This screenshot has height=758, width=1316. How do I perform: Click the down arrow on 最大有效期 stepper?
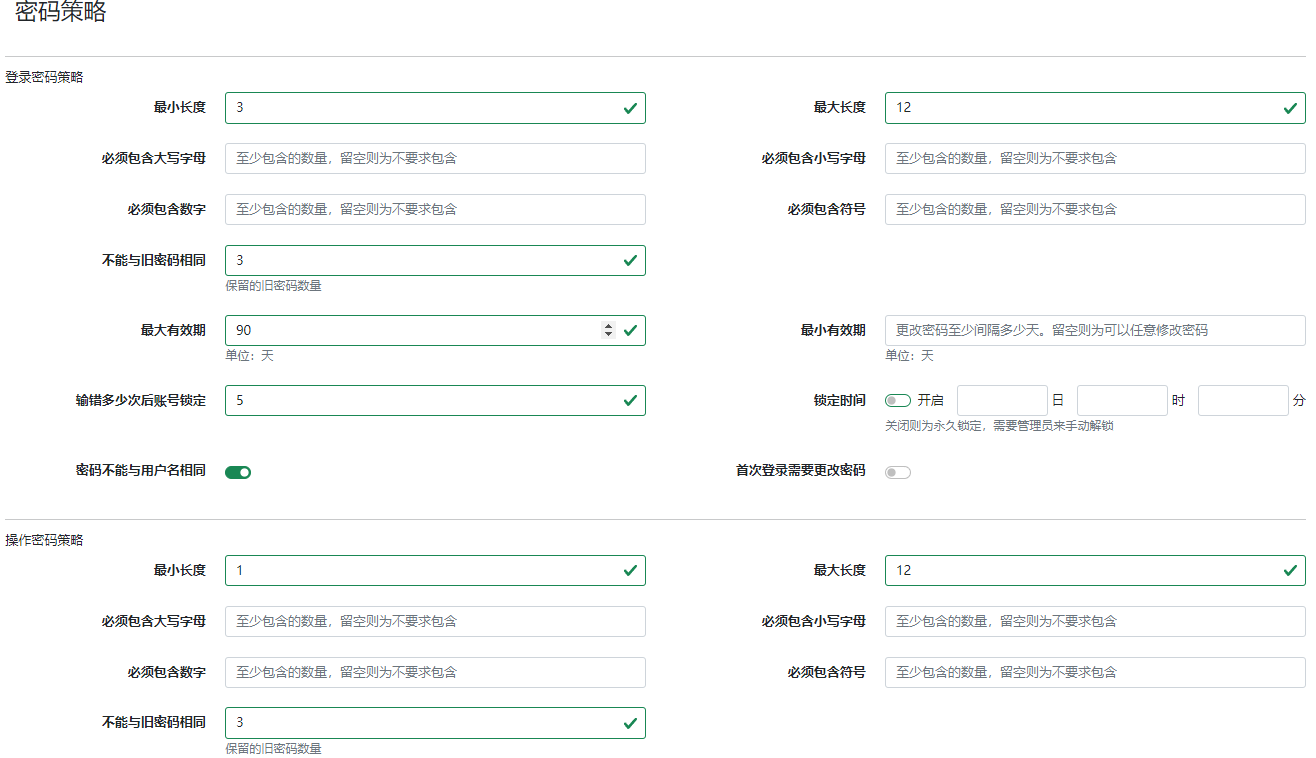(608, 336)
